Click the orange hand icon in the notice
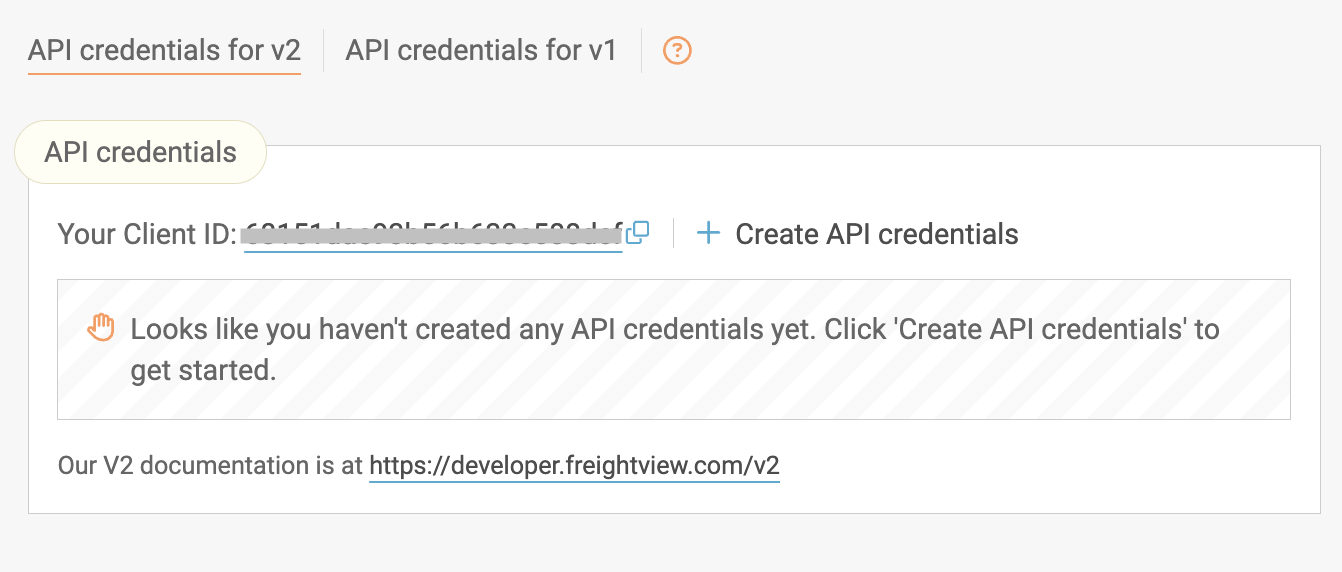Viewport: 1342px width, 572px height. click(101, 328)
